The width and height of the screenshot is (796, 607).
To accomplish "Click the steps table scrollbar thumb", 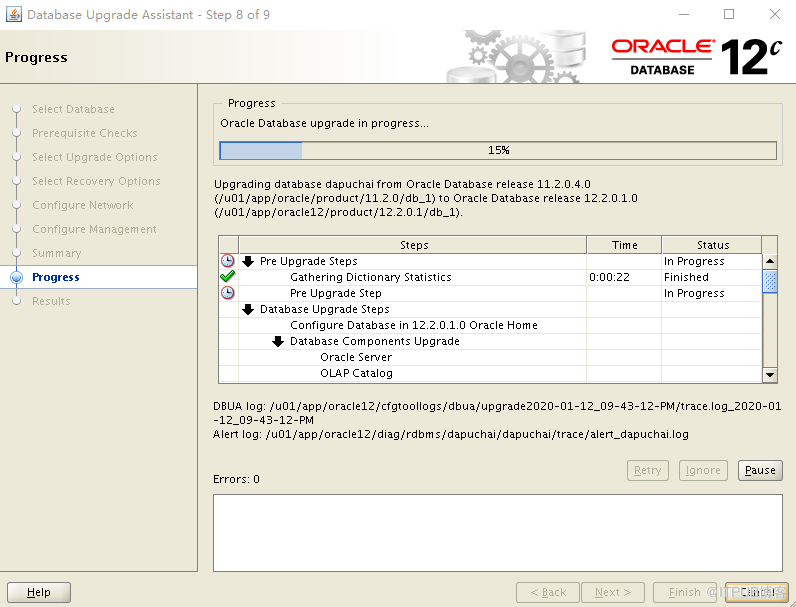I will pyautogui.click(x=770, y=281).
